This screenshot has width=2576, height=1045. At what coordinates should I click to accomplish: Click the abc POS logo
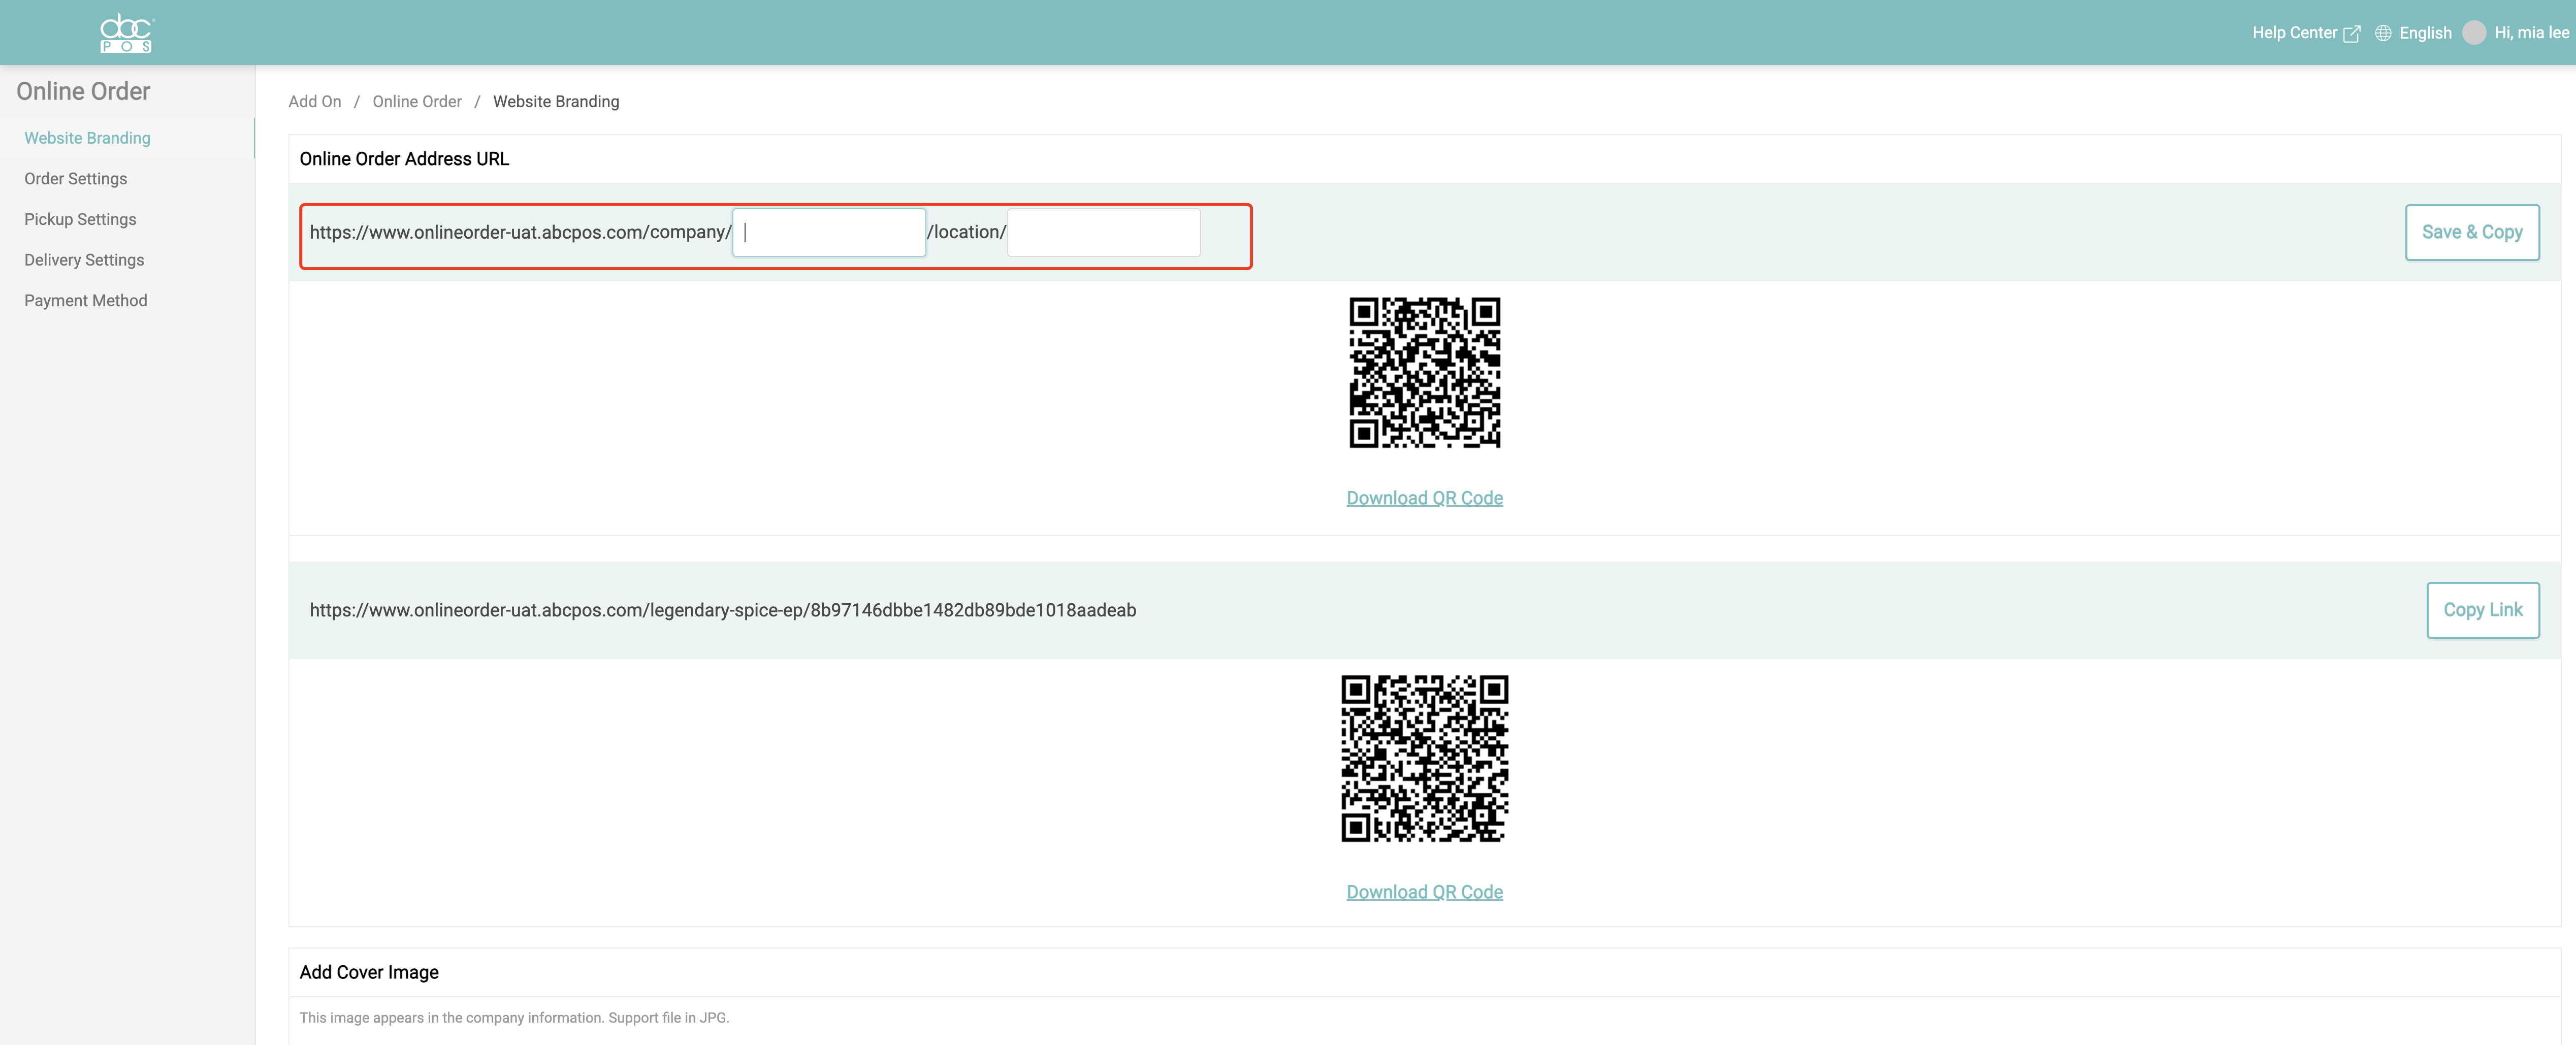[126, 33]
